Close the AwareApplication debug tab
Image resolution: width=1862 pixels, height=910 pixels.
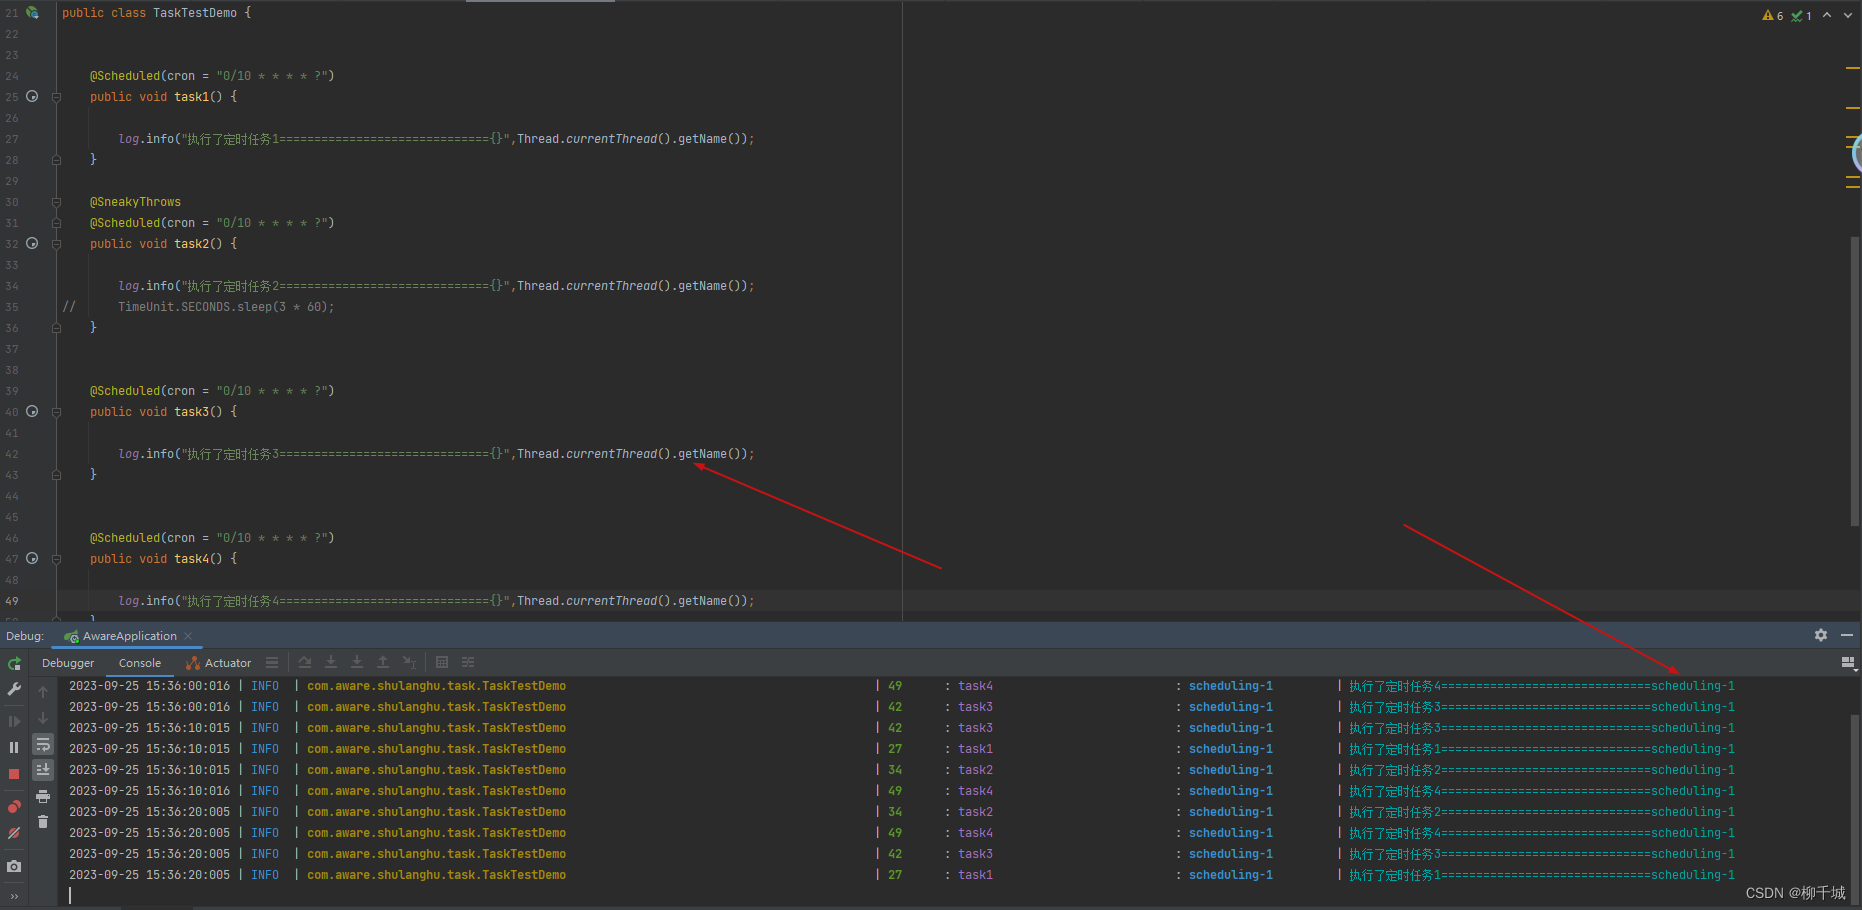click(x=188, y=636)
